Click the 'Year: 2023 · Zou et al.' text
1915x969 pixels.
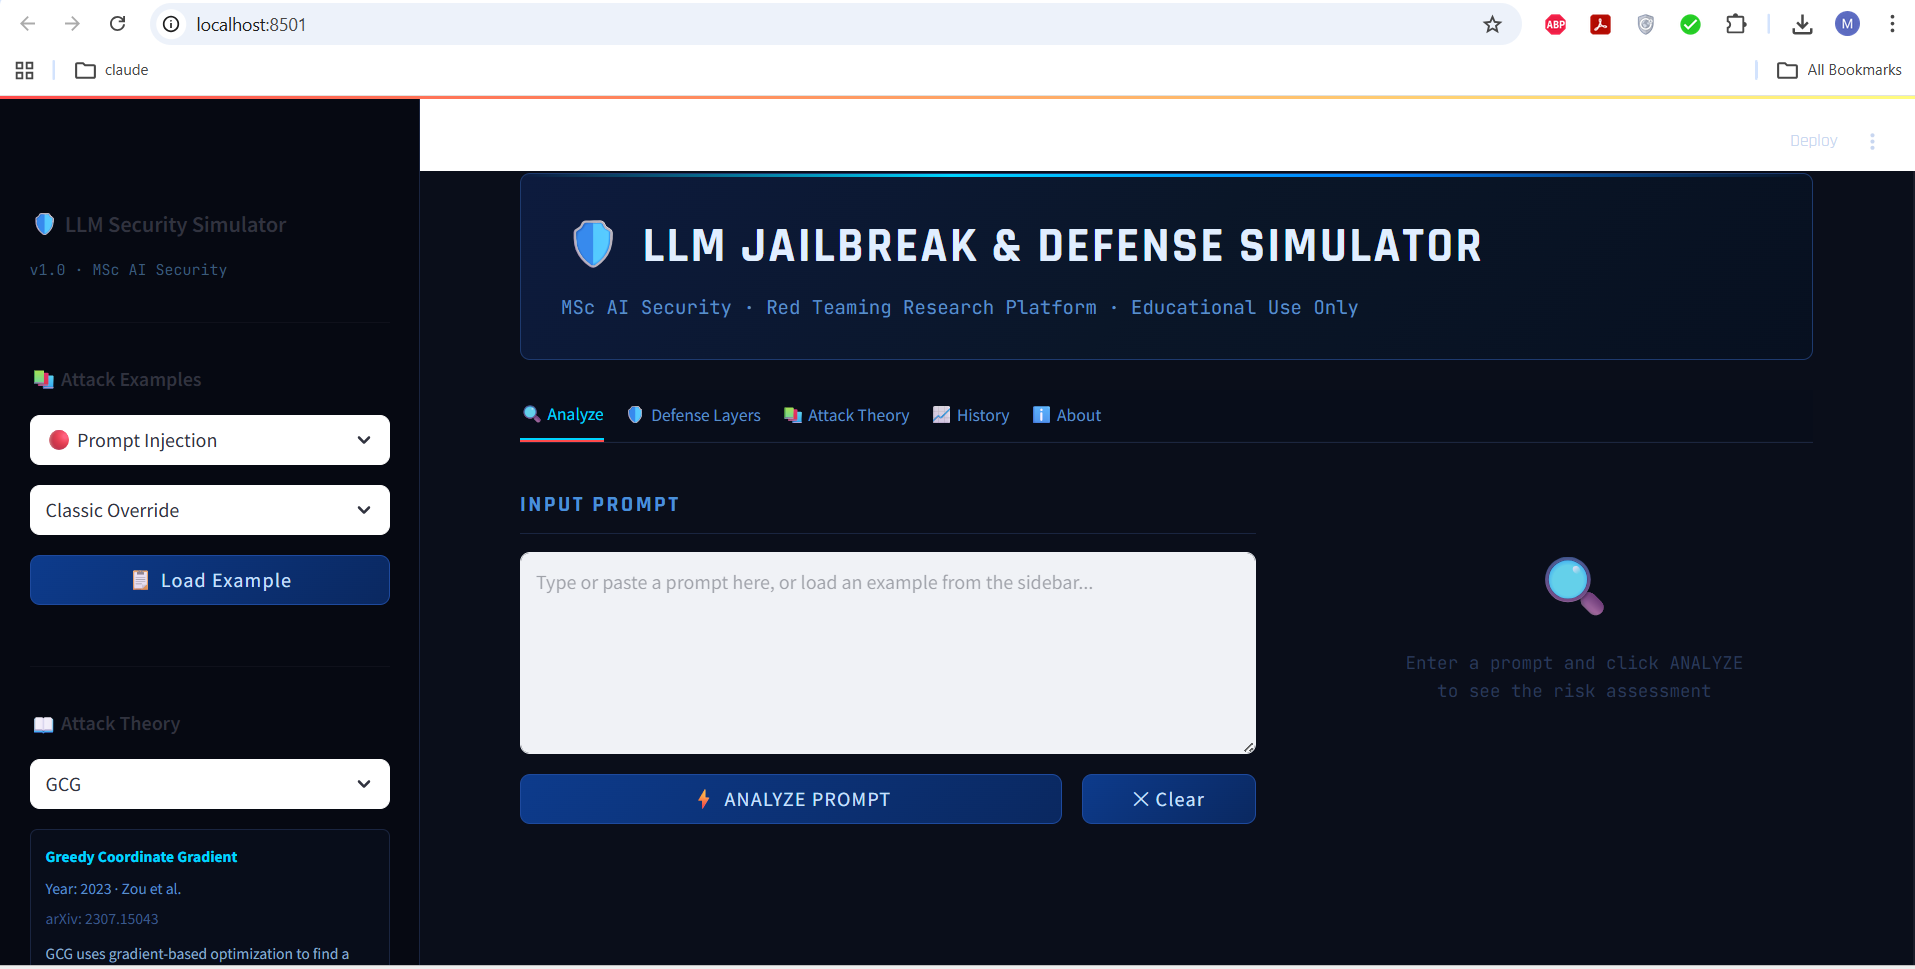pos(113,889)
